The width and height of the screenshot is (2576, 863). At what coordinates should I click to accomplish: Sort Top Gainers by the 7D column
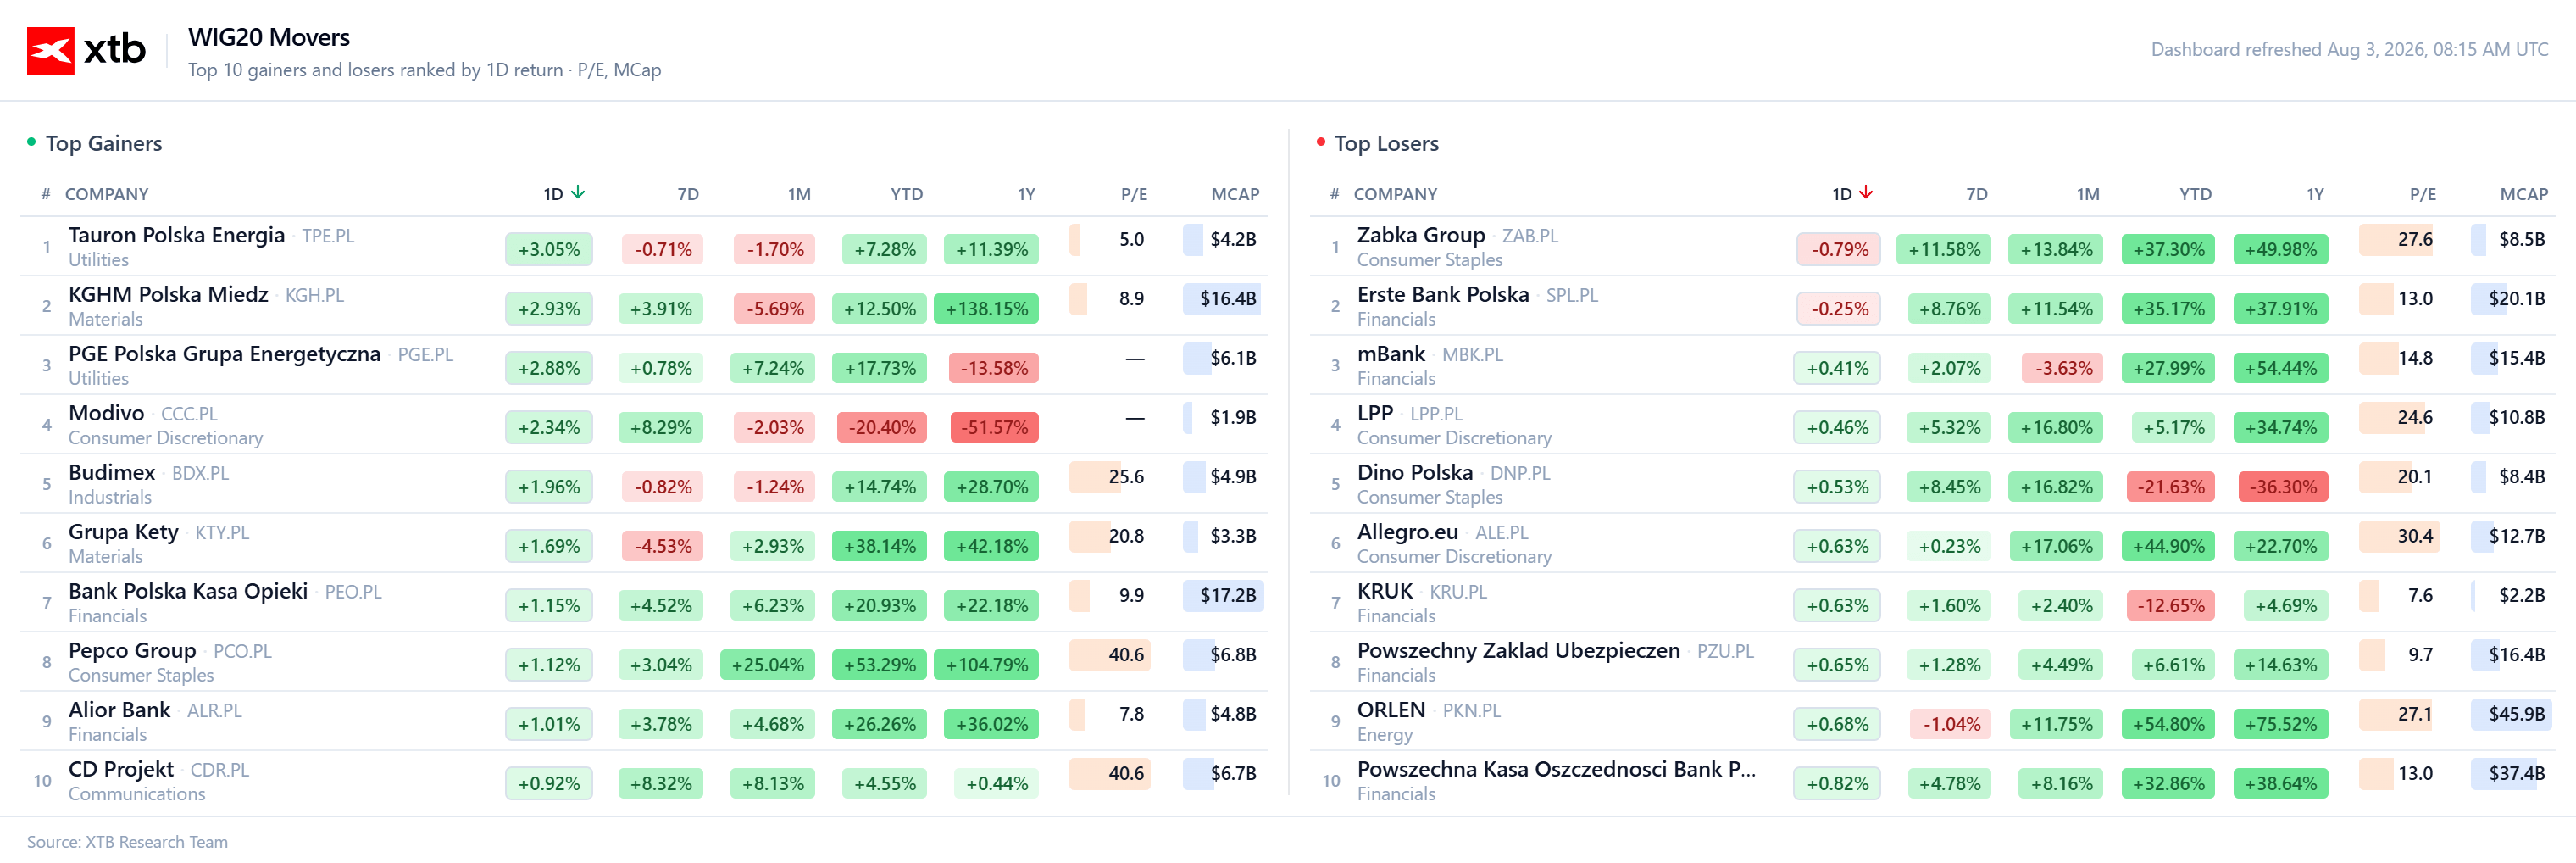(x=688, y=194)
